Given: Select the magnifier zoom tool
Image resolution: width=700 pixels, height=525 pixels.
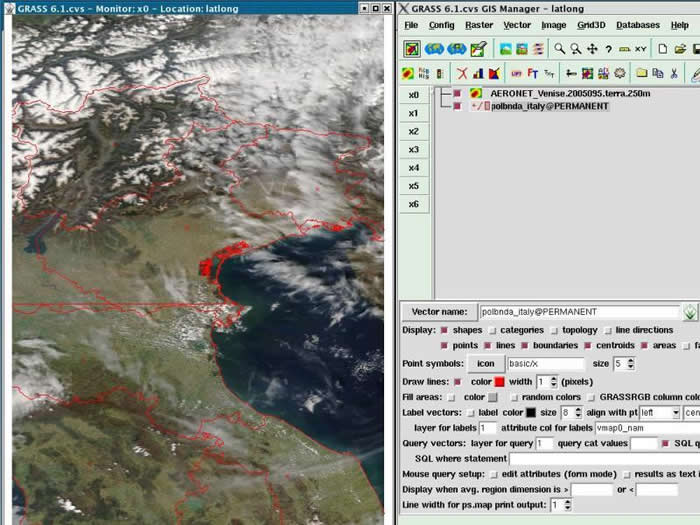Looking at the screenshot, I should coord(559,49).
